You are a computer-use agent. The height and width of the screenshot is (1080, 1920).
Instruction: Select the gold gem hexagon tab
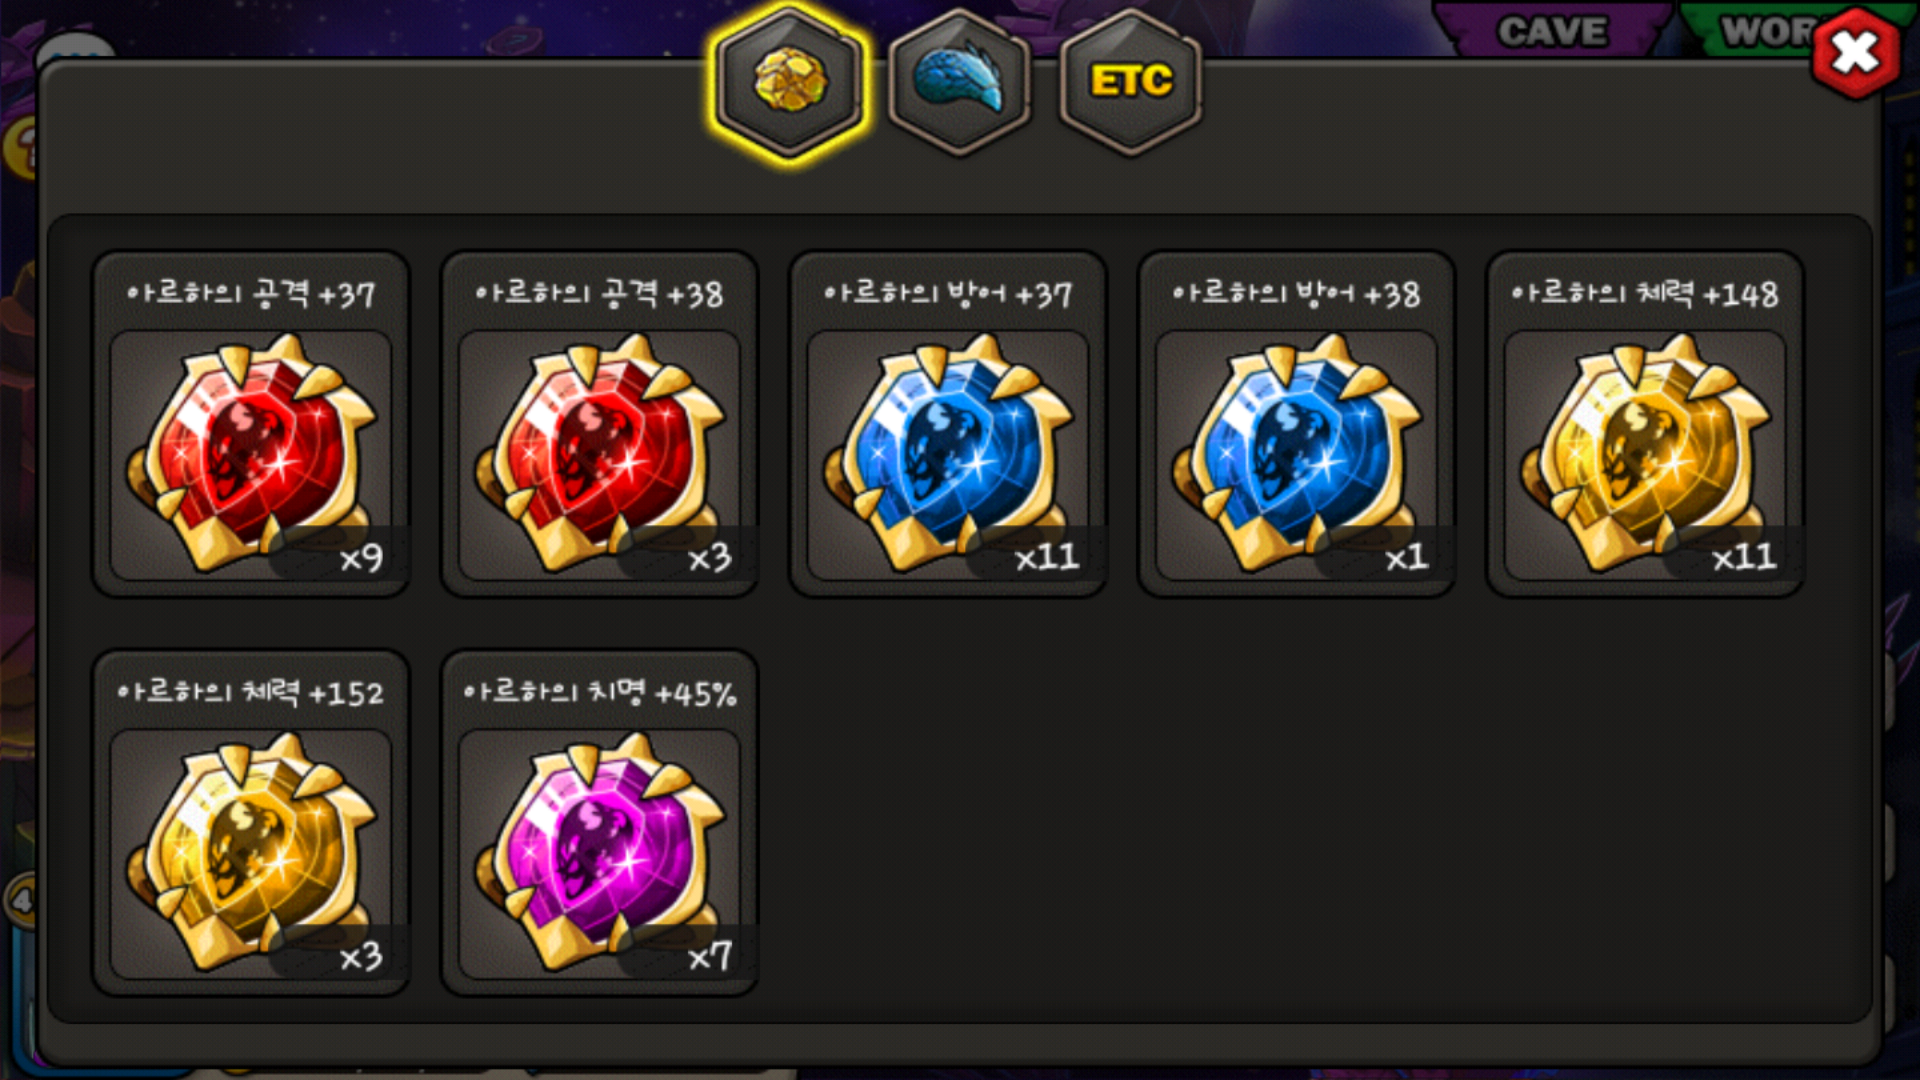[789, 81]
